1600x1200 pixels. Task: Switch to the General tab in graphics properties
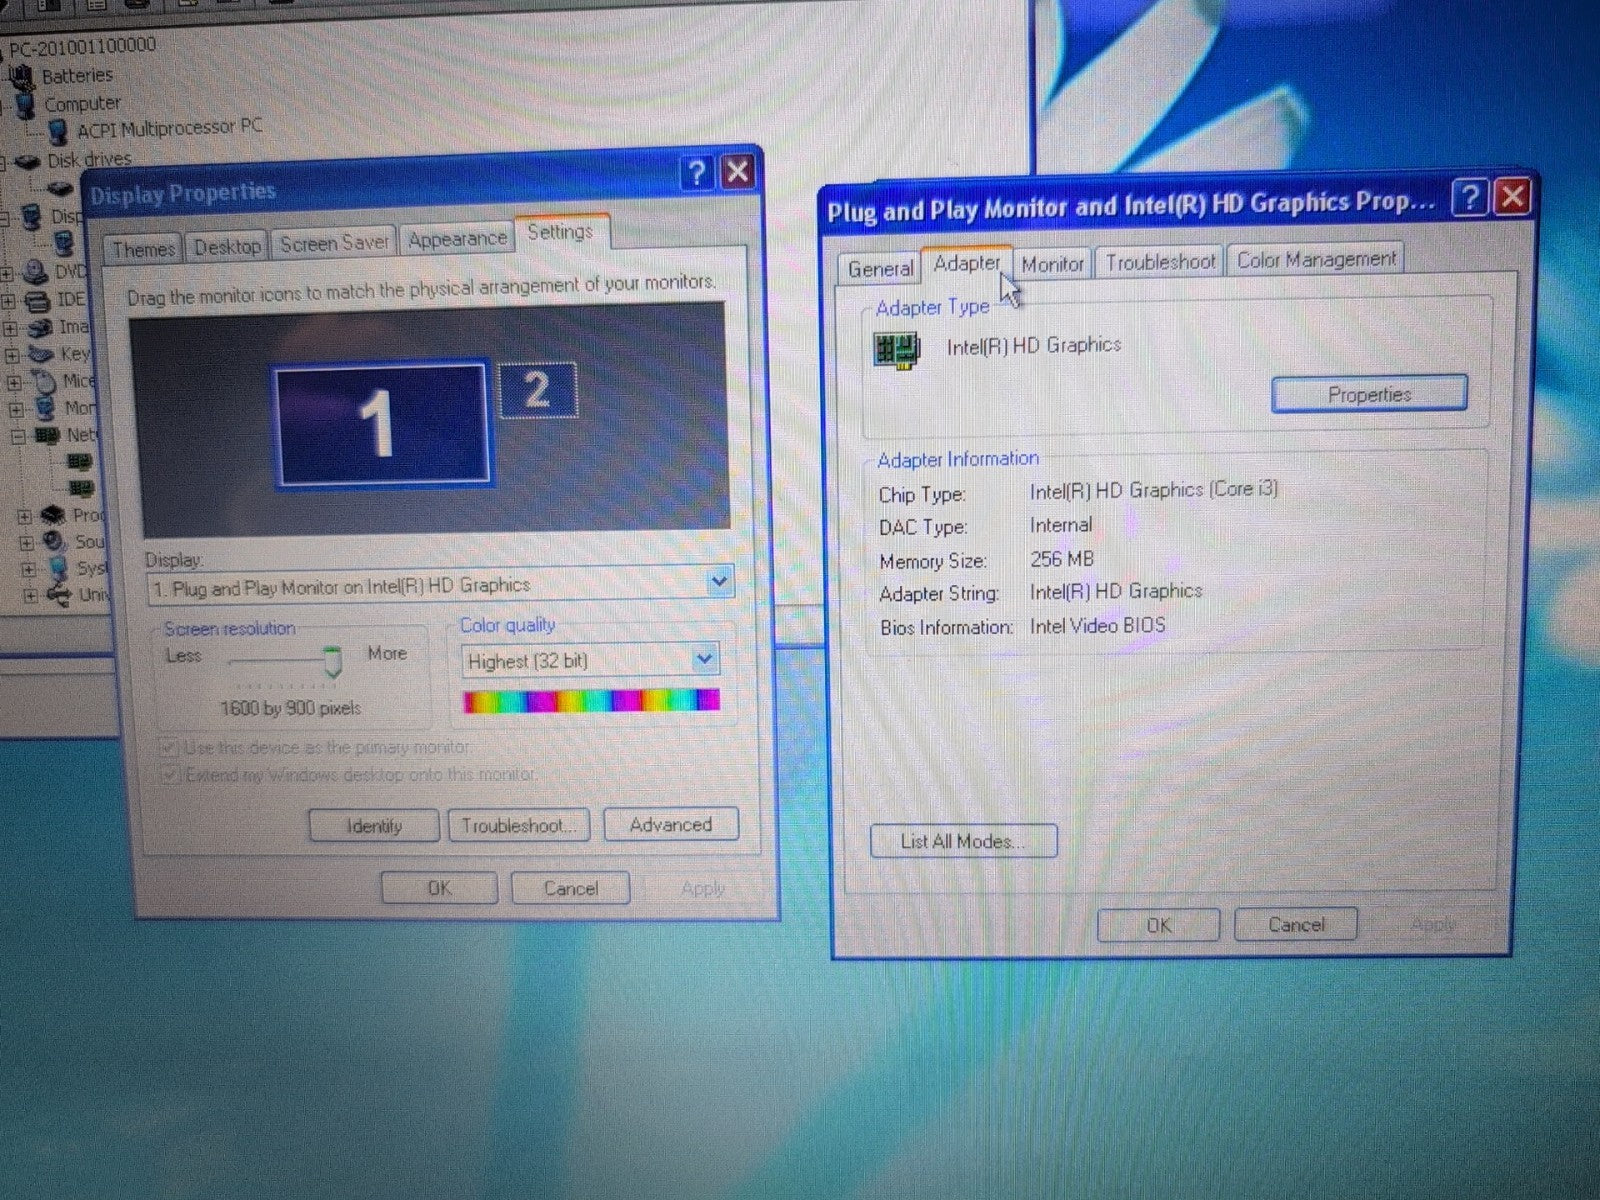880,268
